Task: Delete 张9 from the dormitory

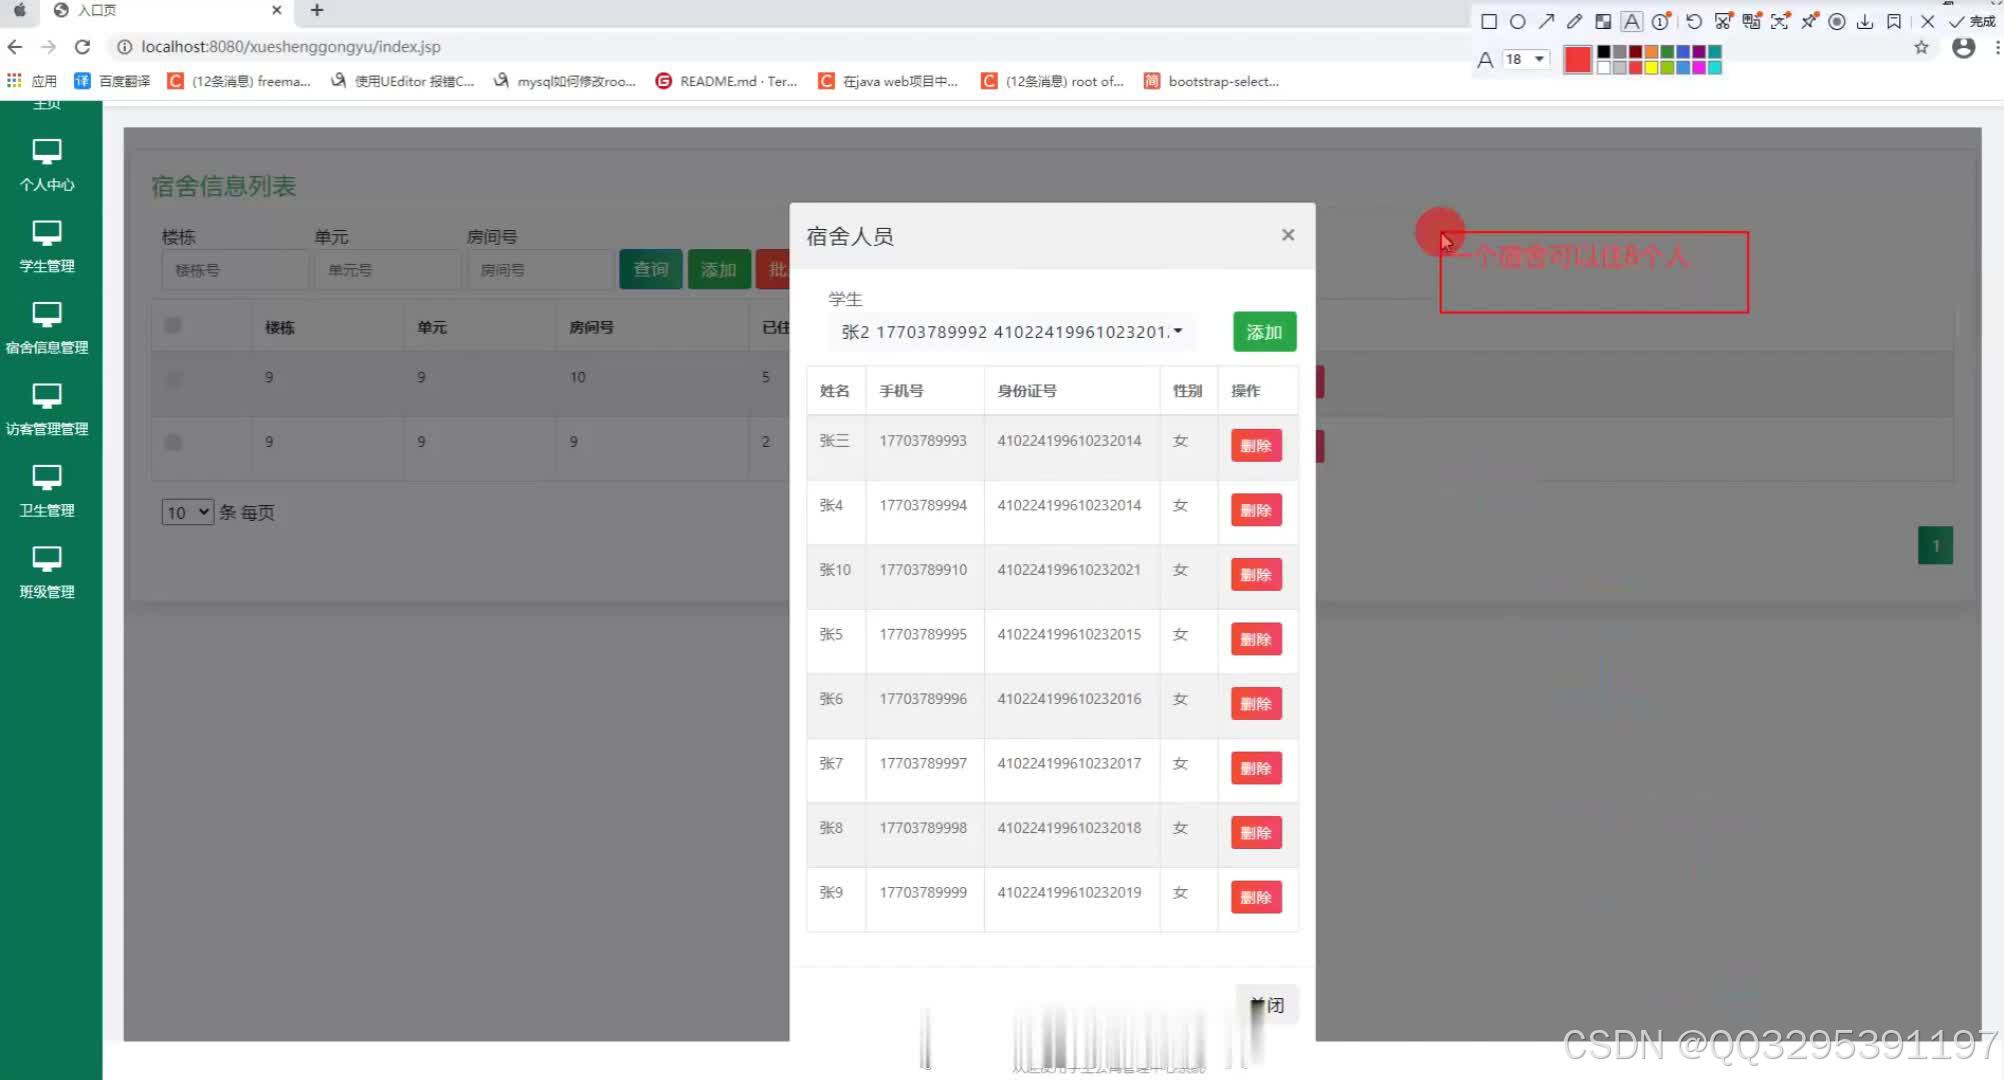Action: click(1256, 897)
